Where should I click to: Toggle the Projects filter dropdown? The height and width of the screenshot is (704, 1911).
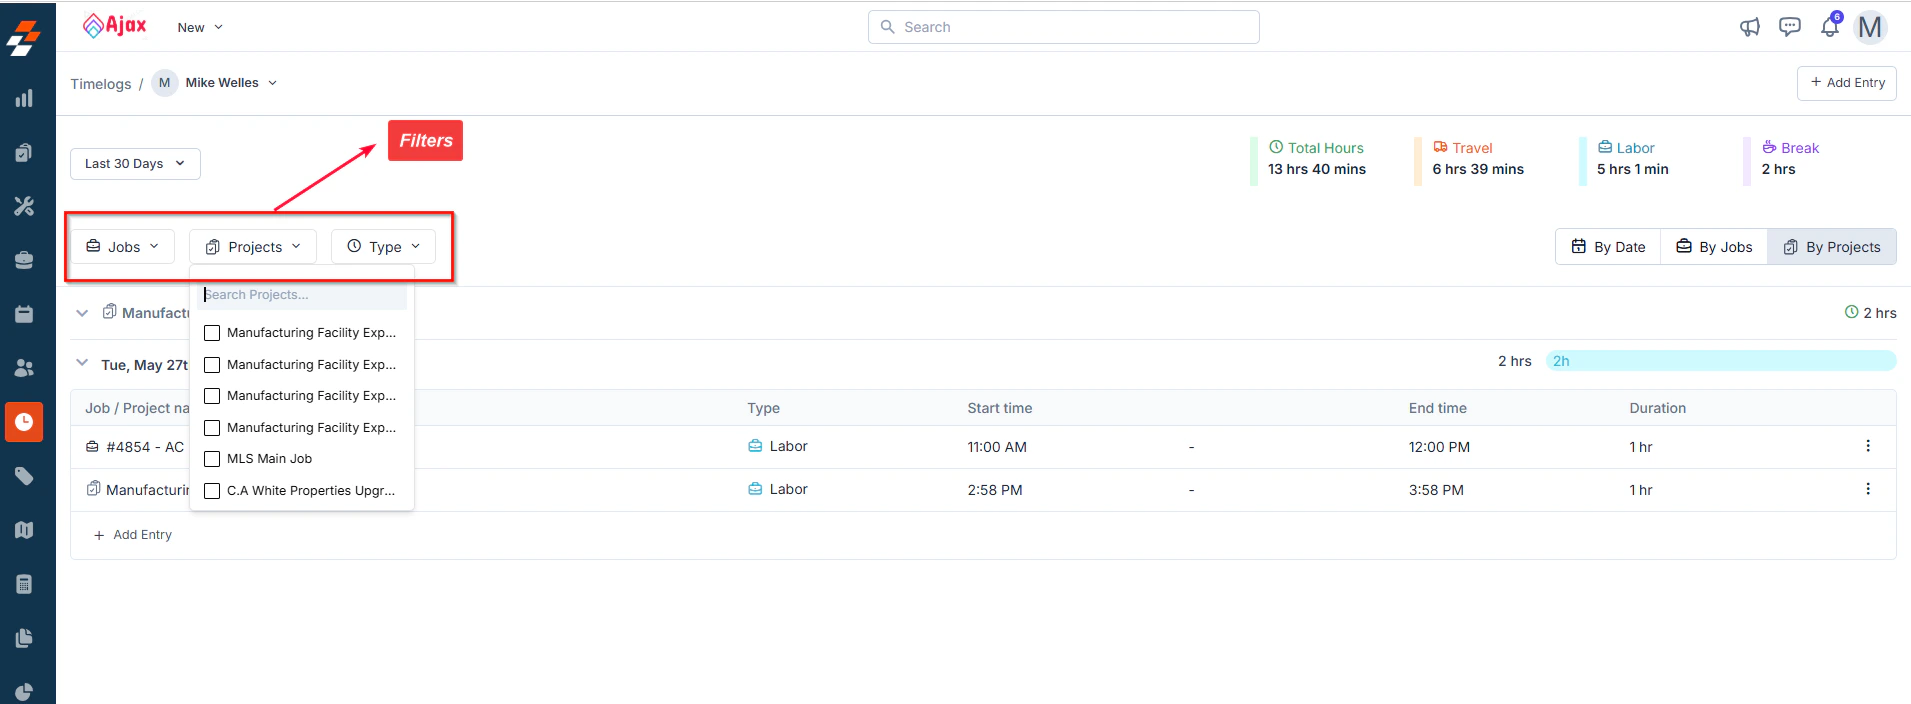pos(253,247)
